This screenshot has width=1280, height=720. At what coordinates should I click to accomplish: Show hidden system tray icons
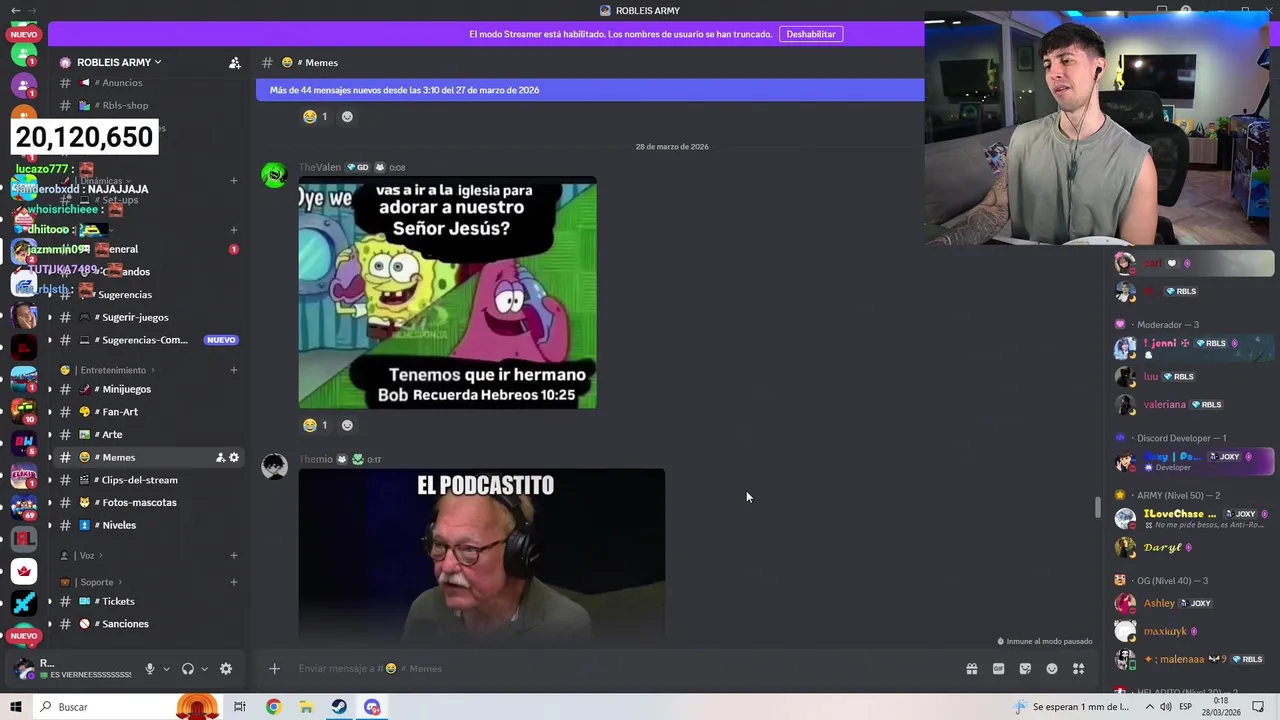(x=1149, y=707)
